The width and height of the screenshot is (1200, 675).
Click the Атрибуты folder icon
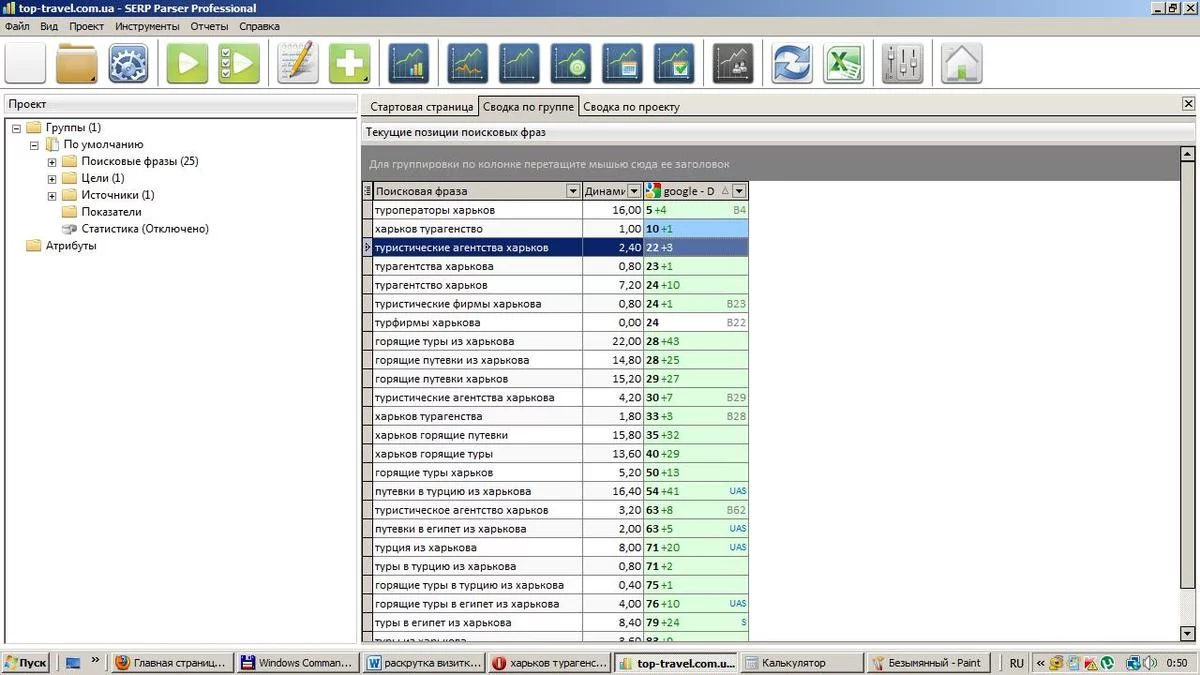pos(34,246)
